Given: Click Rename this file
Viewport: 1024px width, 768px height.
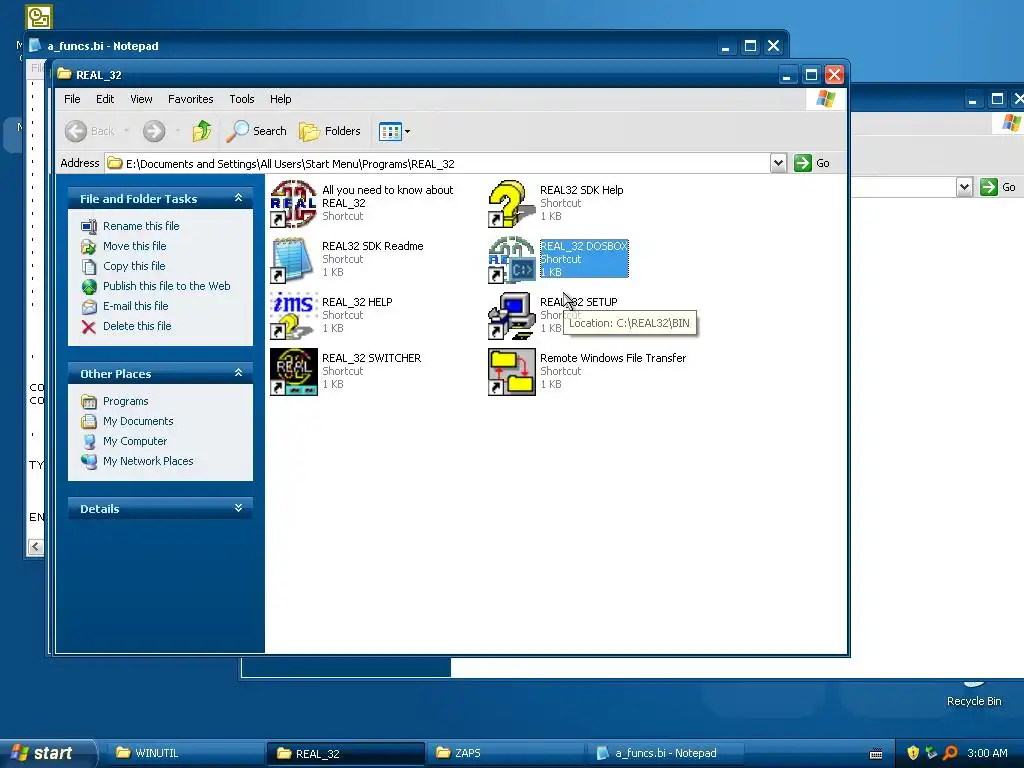Looking at the screenshot, I should click(141, 226).
